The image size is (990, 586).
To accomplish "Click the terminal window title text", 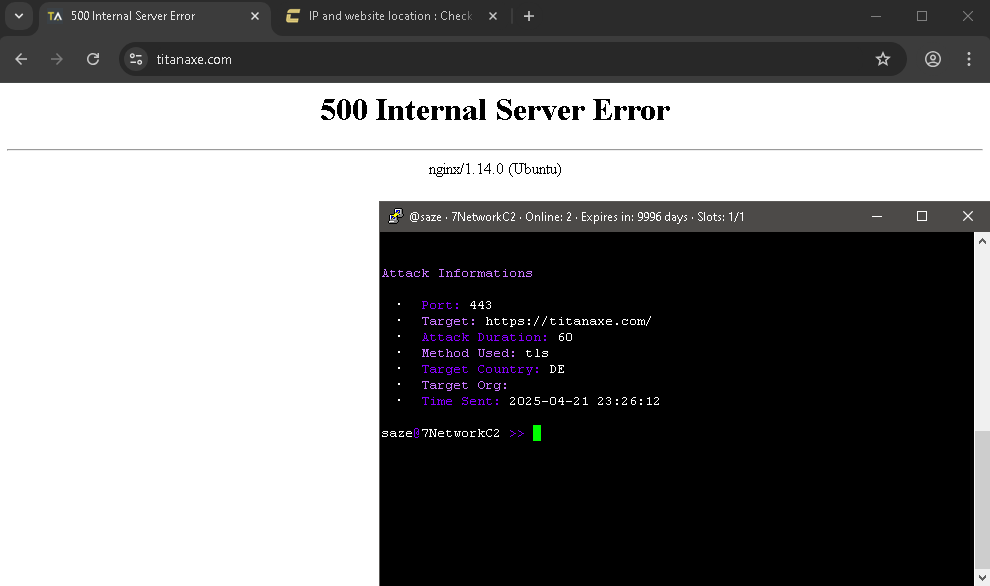I will coord(576,217).
